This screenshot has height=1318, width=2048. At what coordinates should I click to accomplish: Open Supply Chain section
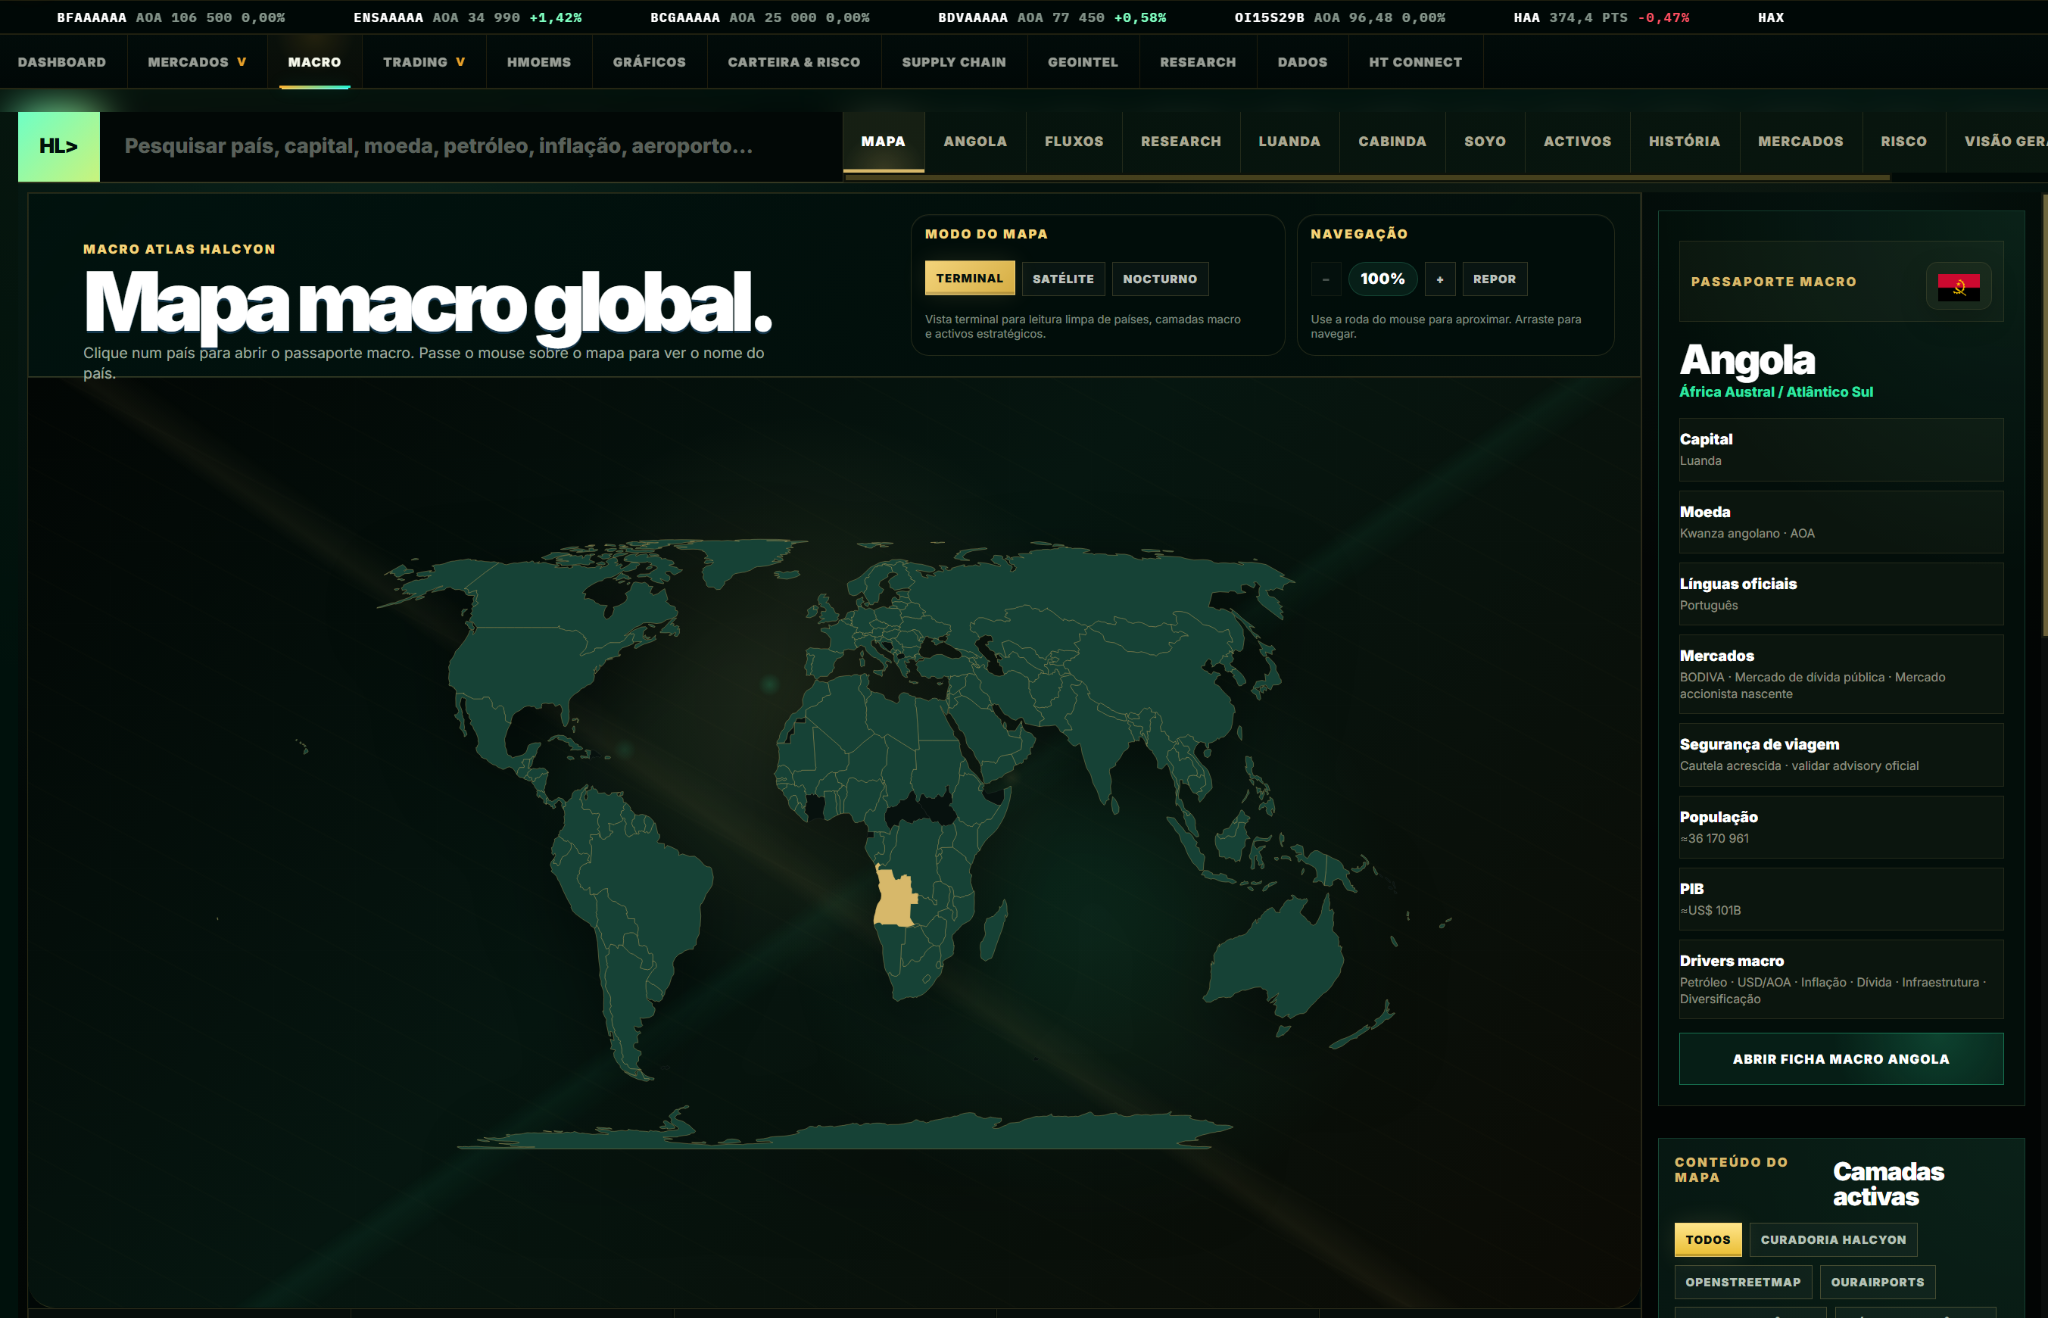954,62
